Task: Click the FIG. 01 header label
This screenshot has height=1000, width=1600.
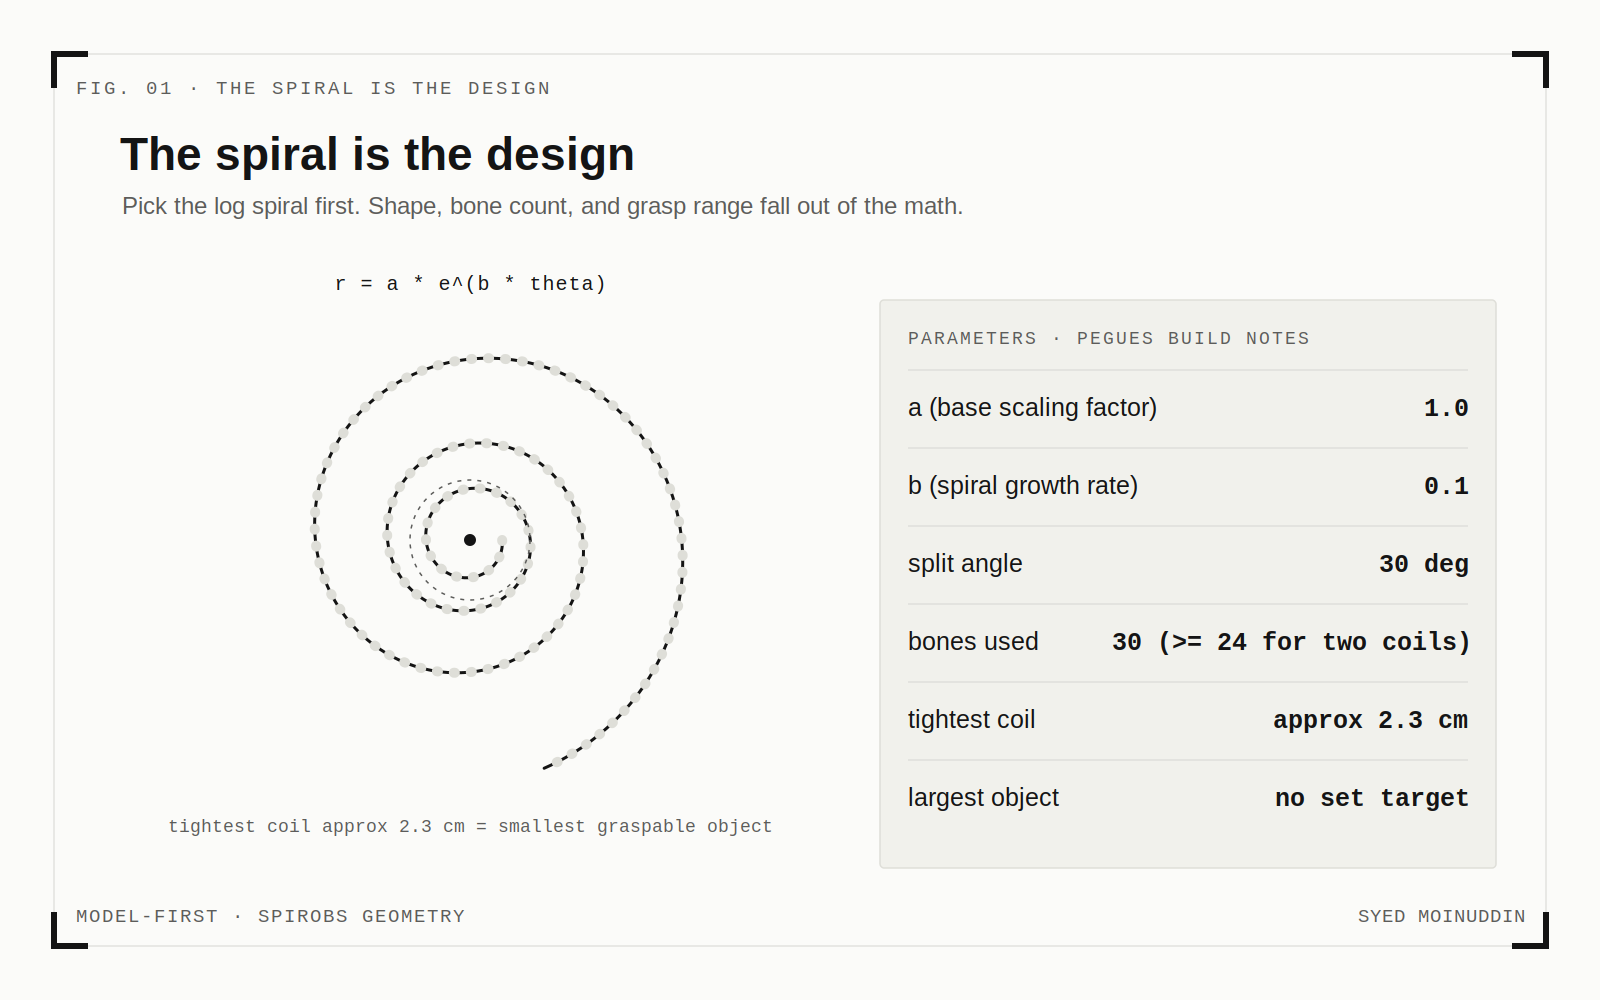Action: pos(313,88)
